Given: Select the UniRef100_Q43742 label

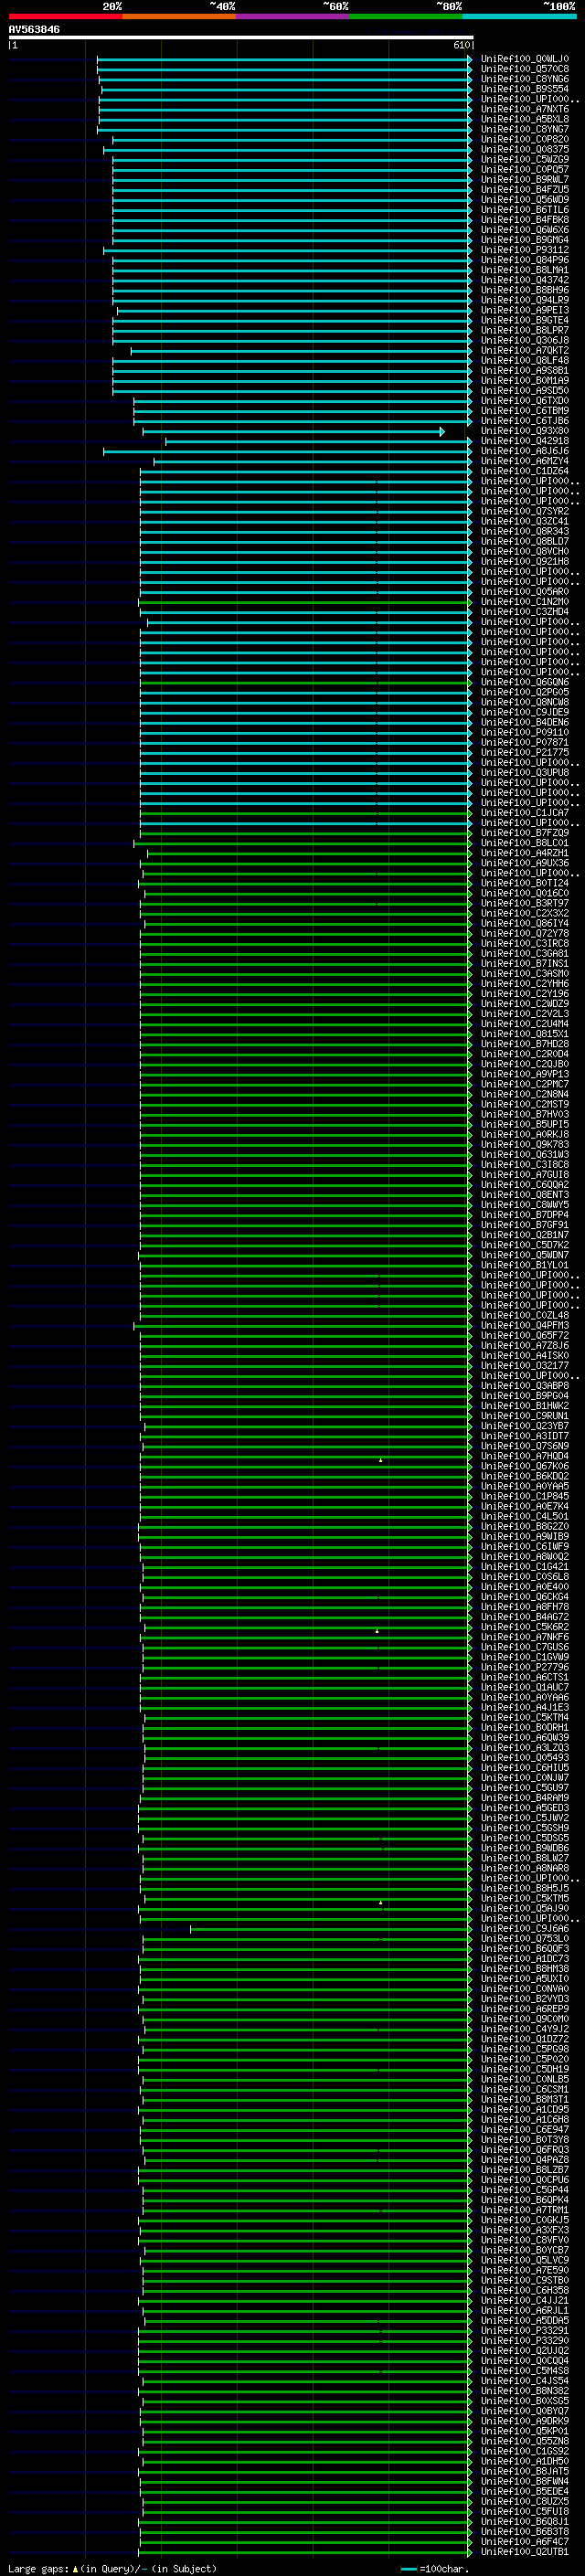Looking at the screenshot, I should [524, 280].
